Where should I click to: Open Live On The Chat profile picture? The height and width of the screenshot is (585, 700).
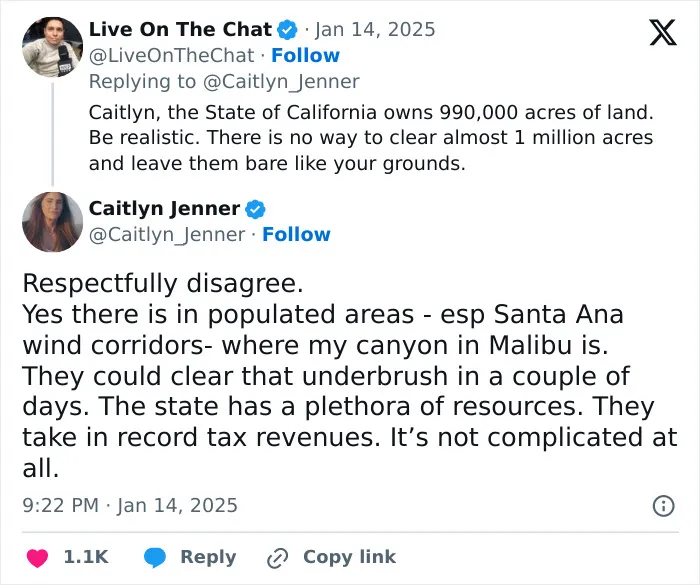point(53,47)
